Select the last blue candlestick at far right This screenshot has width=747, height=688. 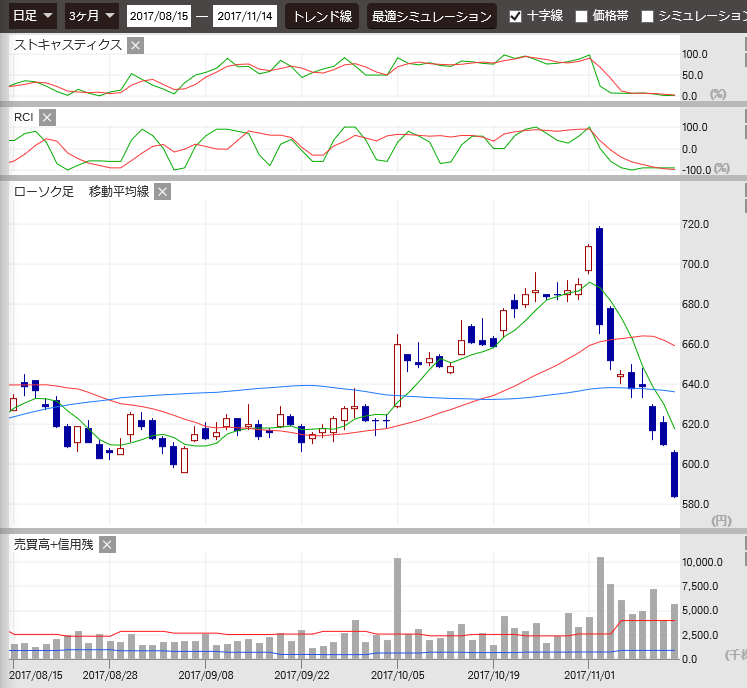point(674,474)
